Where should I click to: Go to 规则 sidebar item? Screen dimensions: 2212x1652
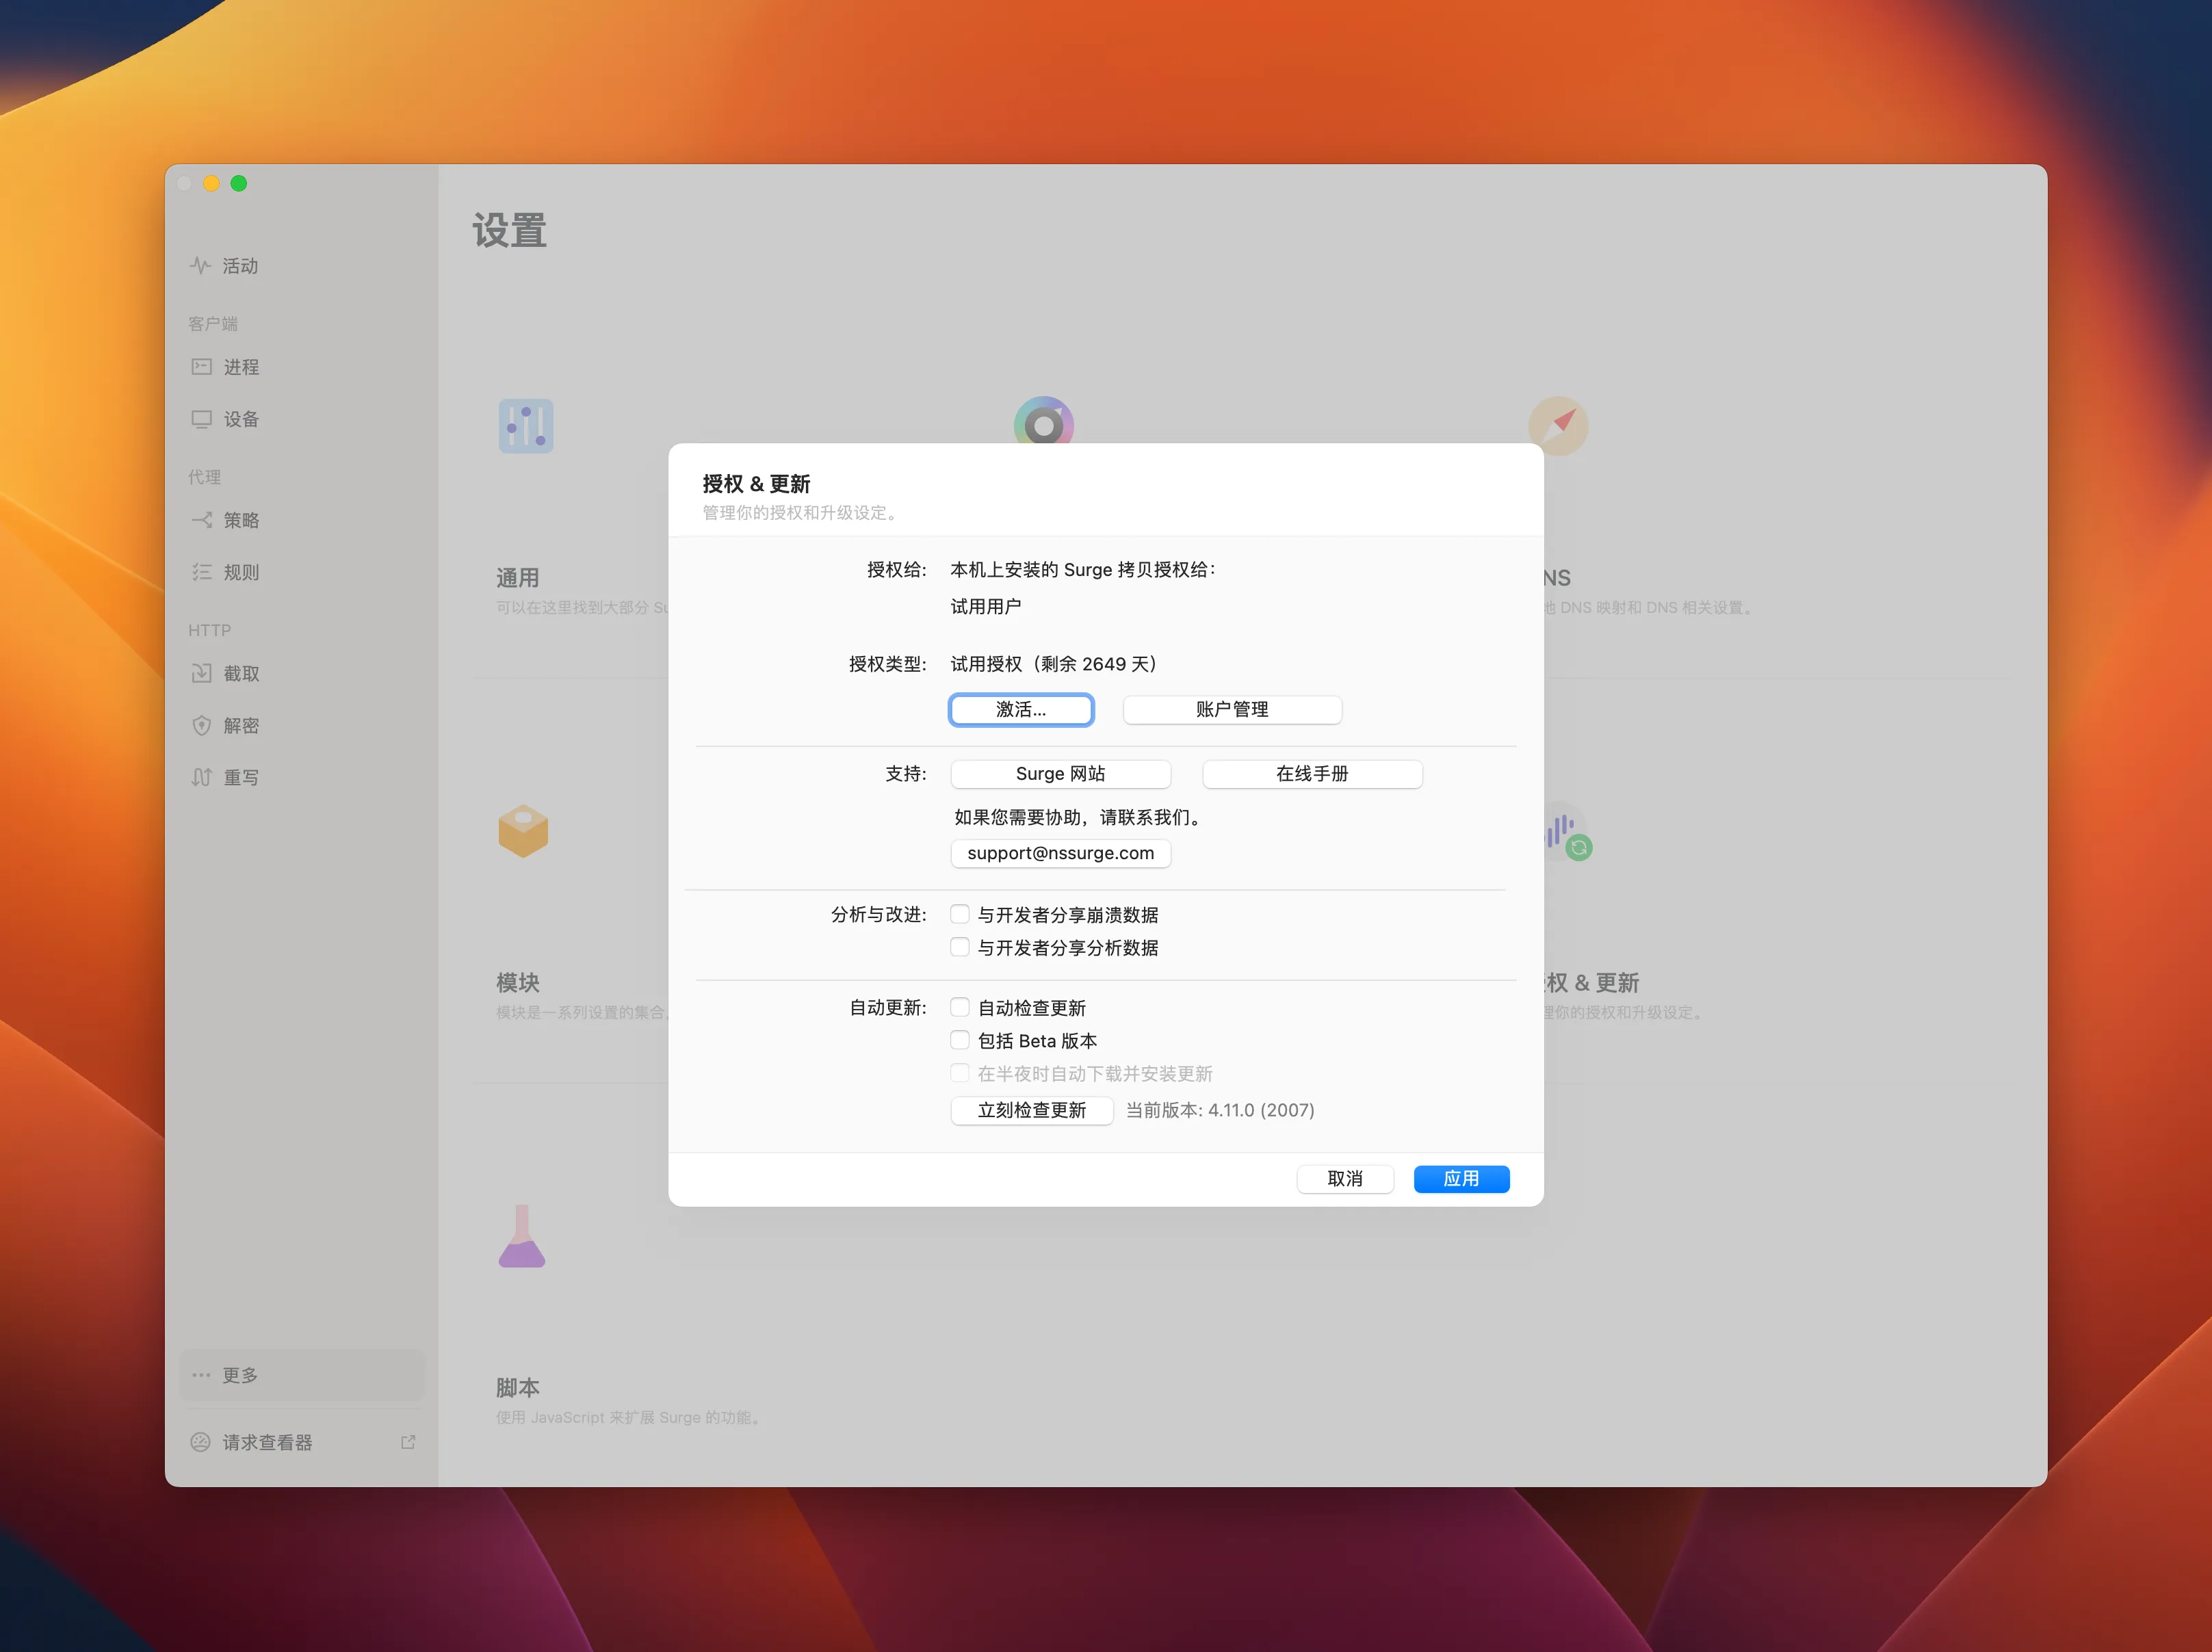(302, 572)
